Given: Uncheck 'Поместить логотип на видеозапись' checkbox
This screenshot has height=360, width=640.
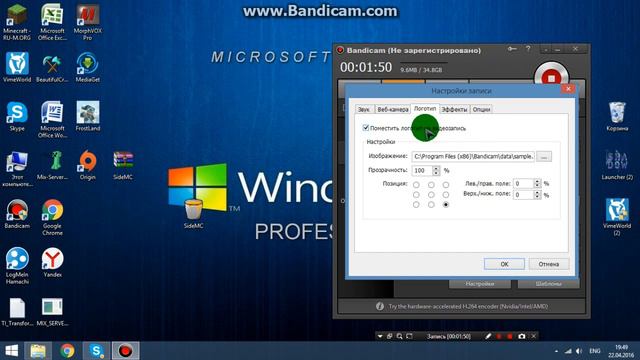Looking at the screenshot, I should [366, 128].
